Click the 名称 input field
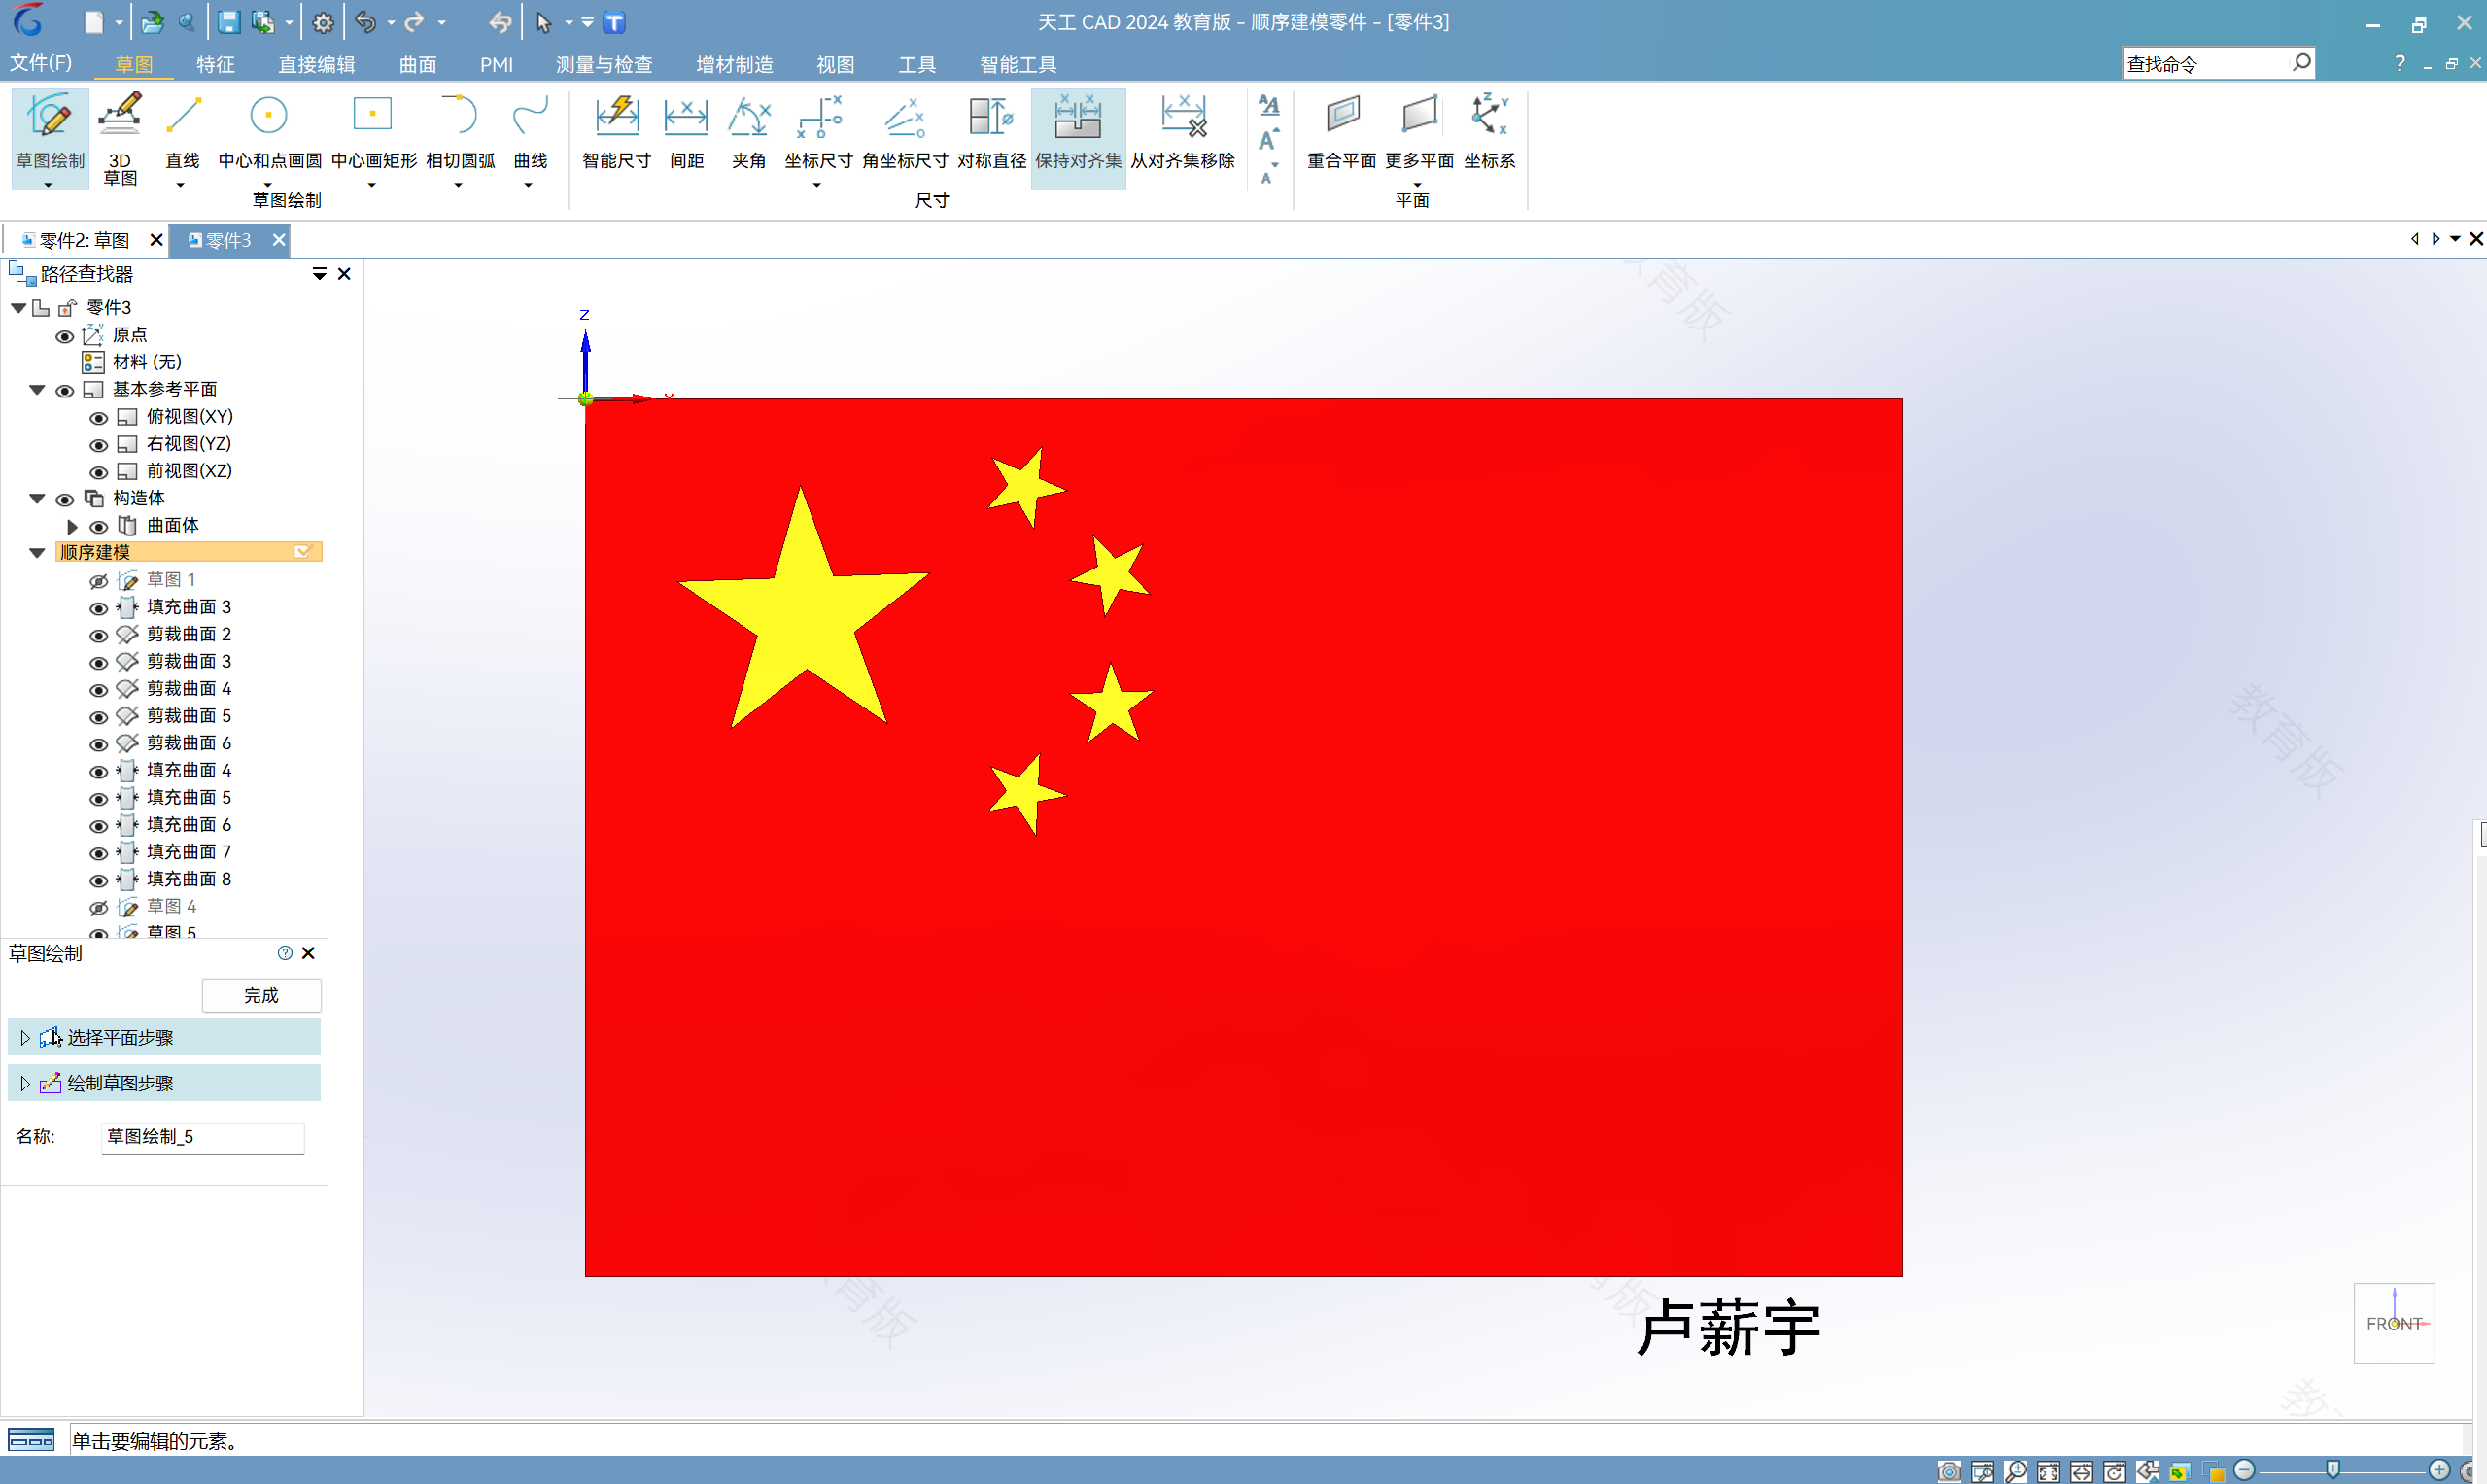This screenshot has height=1484, width=2487. (x=203, y=1137)
